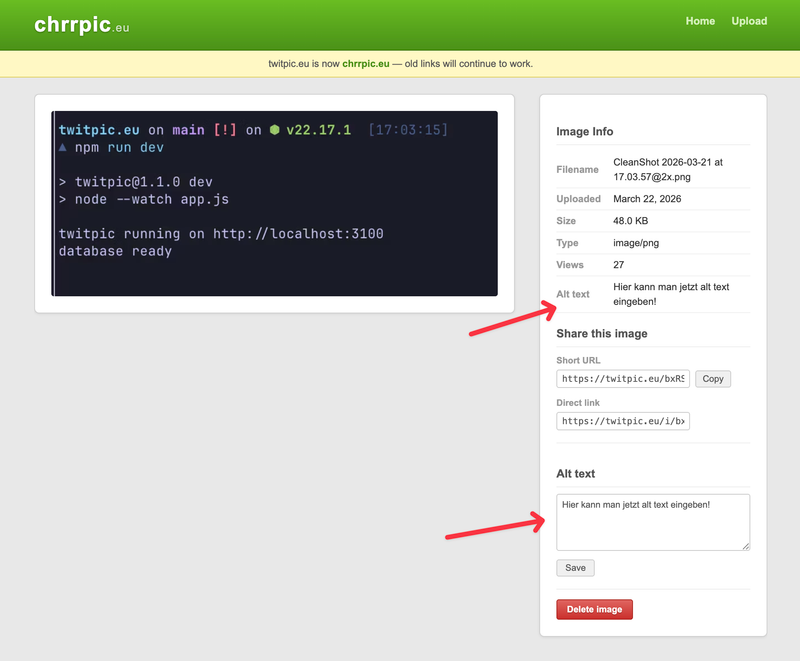
Task: Save the alt text
Action: (x=575, y=568)
